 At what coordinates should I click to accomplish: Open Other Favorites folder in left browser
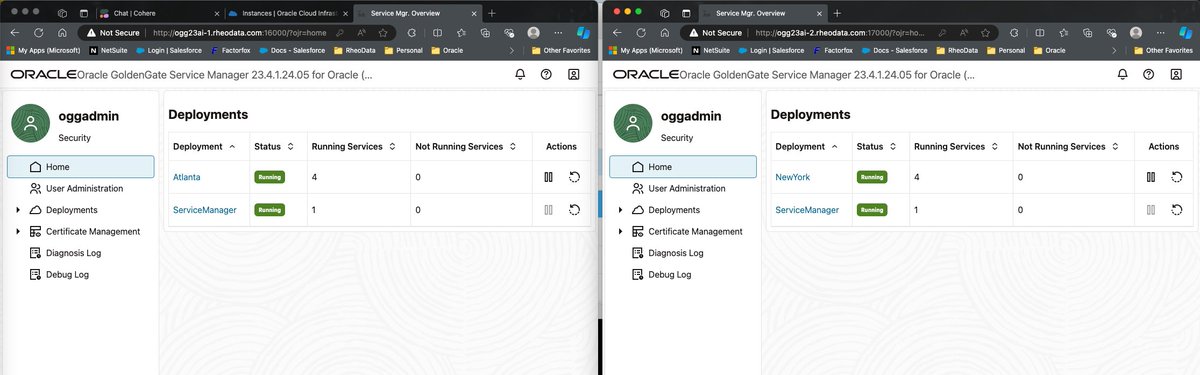561,50
